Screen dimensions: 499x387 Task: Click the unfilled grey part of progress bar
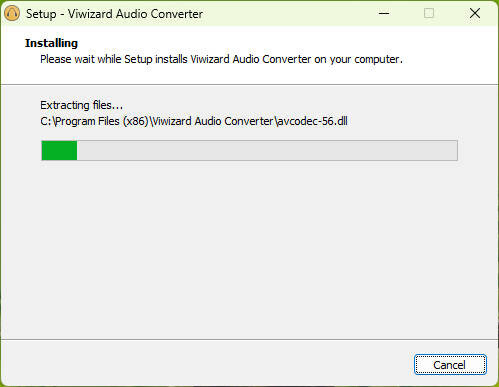pos(267,150)
